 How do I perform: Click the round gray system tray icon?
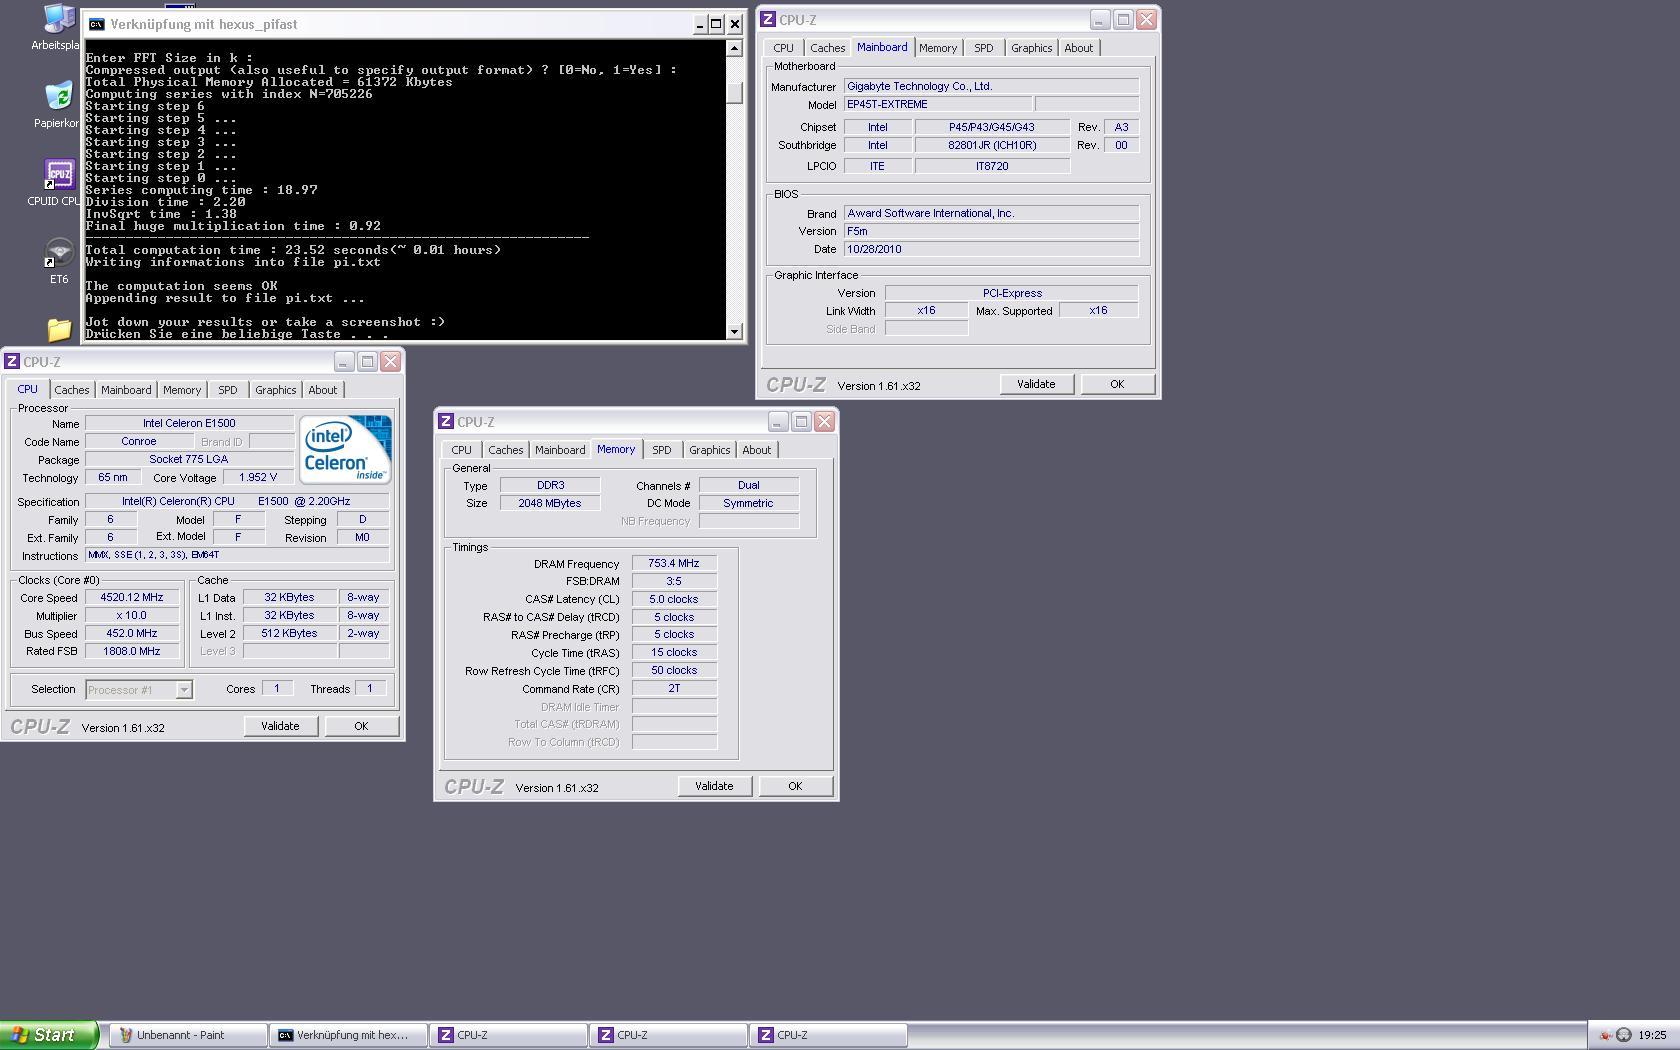1623,1035
